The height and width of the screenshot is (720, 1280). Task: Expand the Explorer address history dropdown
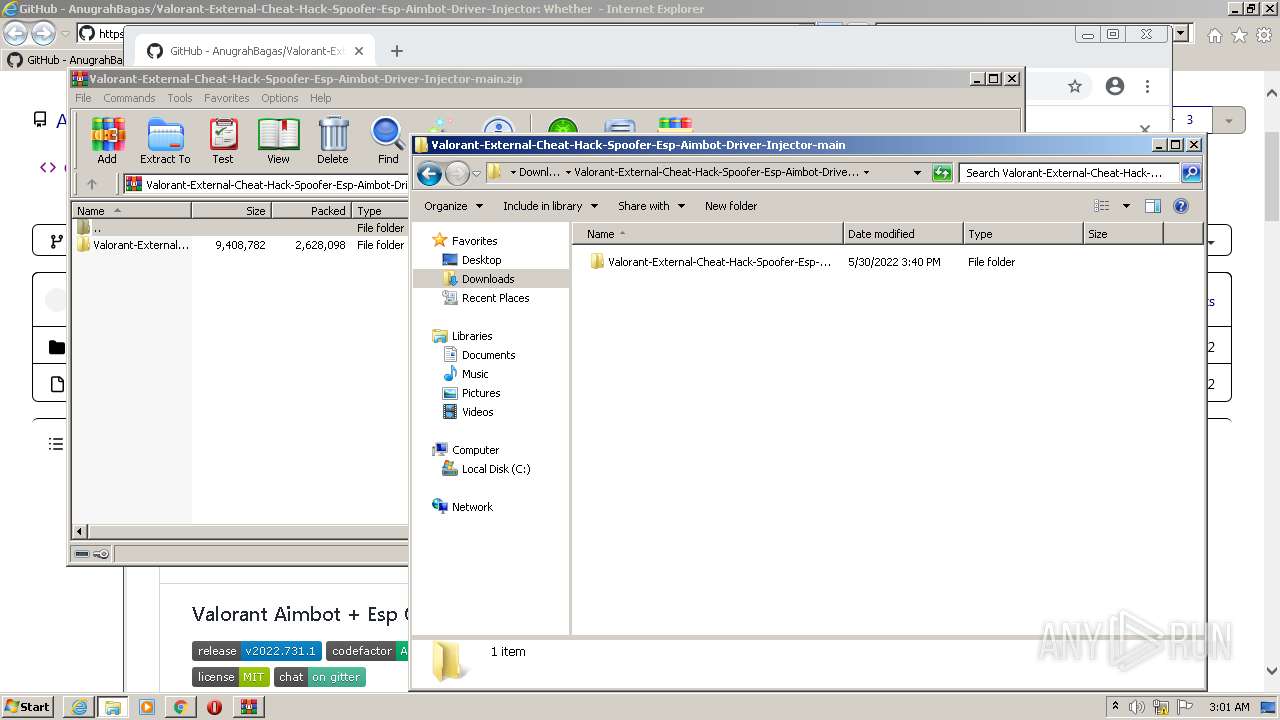pyautogui.click(x=917, y=173)
